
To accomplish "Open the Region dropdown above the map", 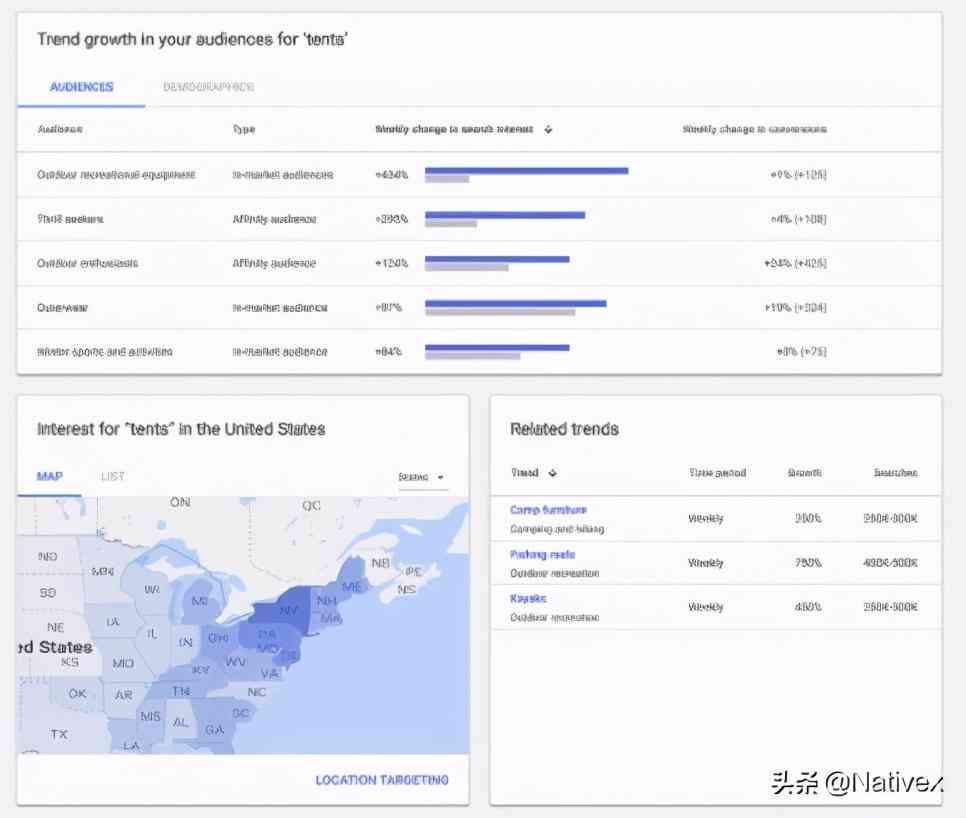I will click(422, 477).
